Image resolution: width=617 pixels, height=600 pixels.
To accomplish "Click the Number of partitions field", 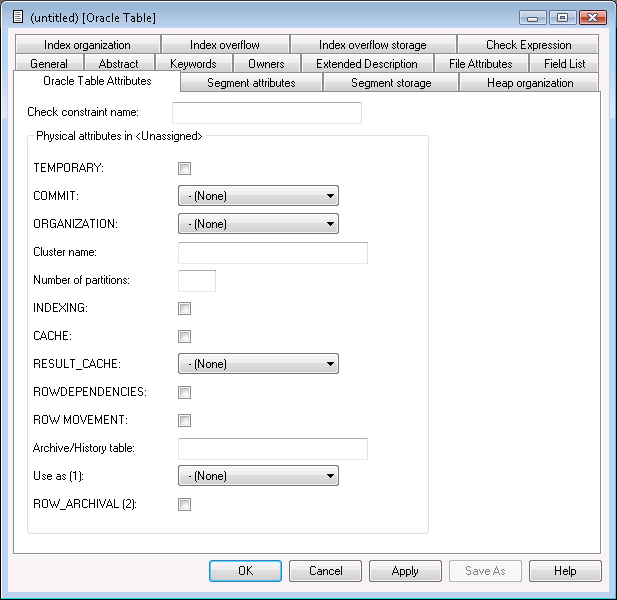I will point(197,280).
